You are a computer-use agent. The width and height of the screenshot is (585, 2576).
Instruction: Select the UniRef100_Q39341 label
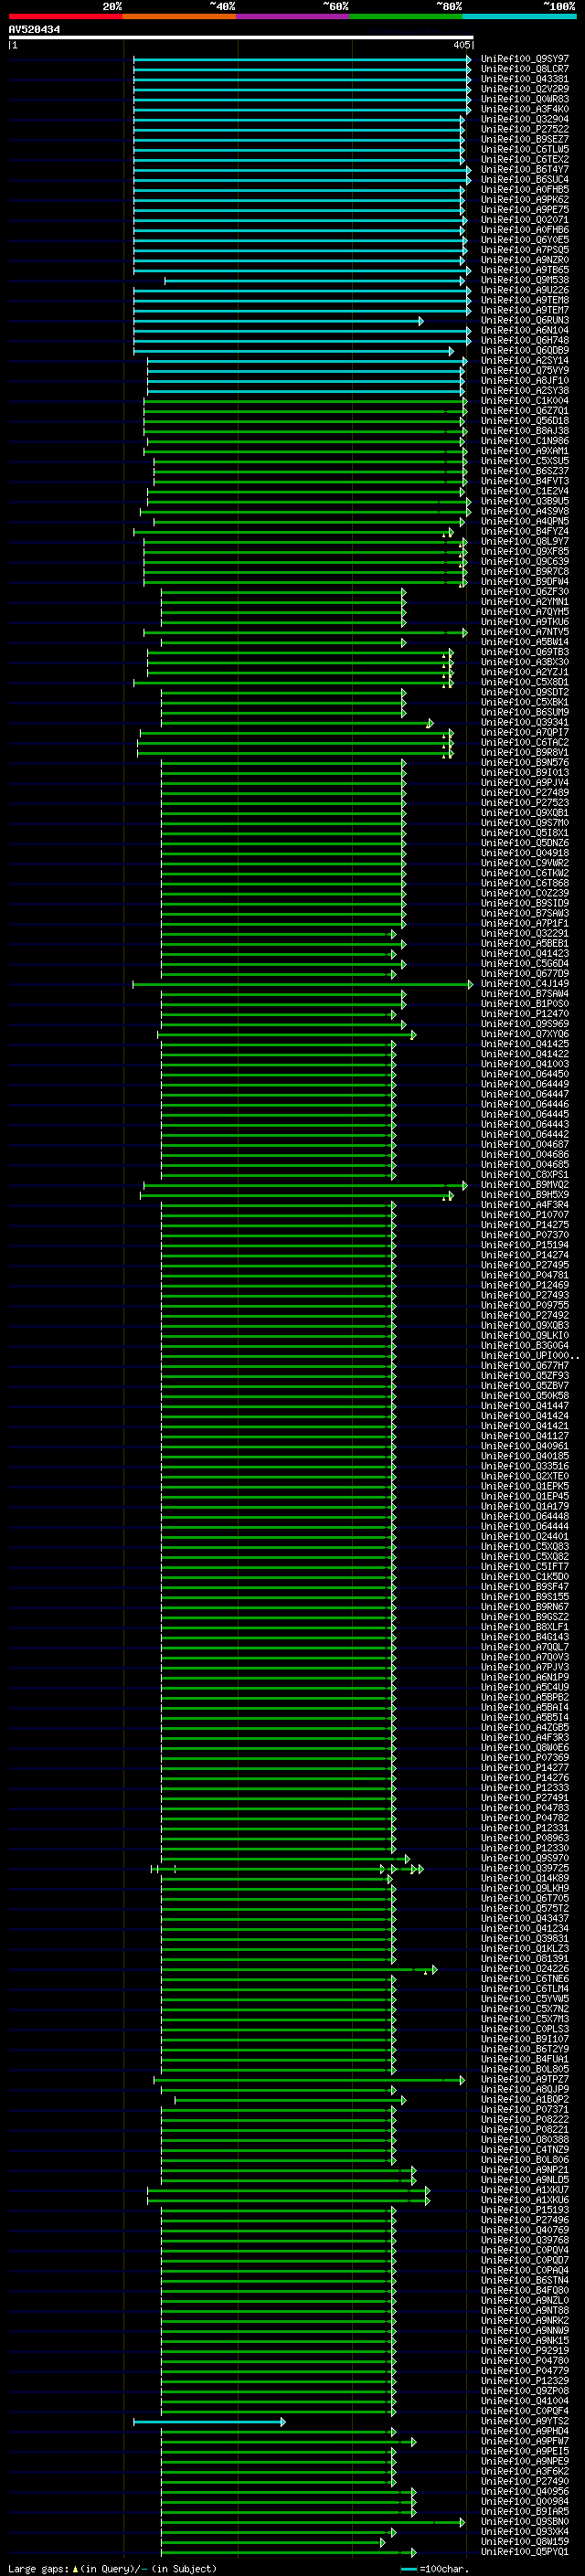(x=525, y=723)
